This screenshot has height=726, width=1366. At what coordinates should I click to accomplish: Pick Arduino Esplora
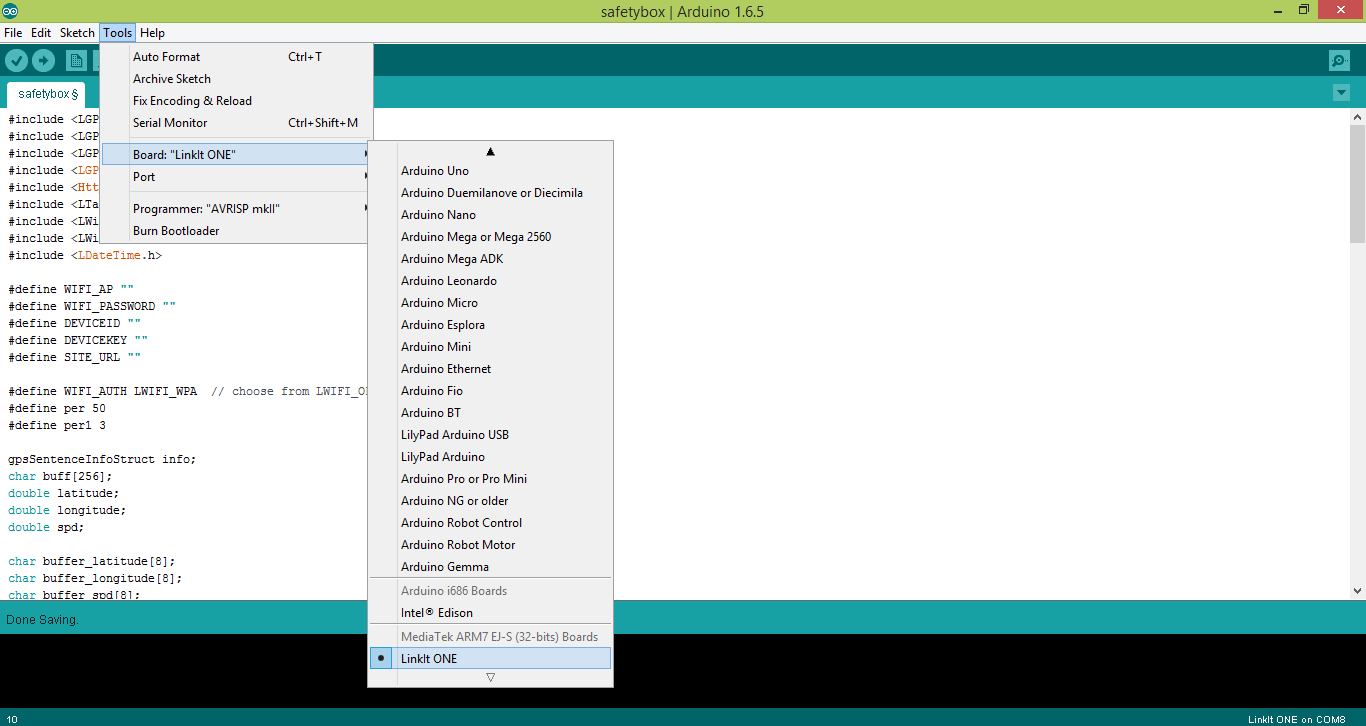[490, 325]
